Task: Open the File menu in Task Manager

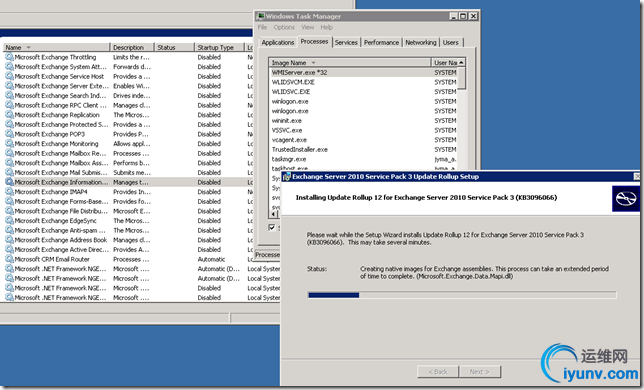Action: click(x=262, y=28)
